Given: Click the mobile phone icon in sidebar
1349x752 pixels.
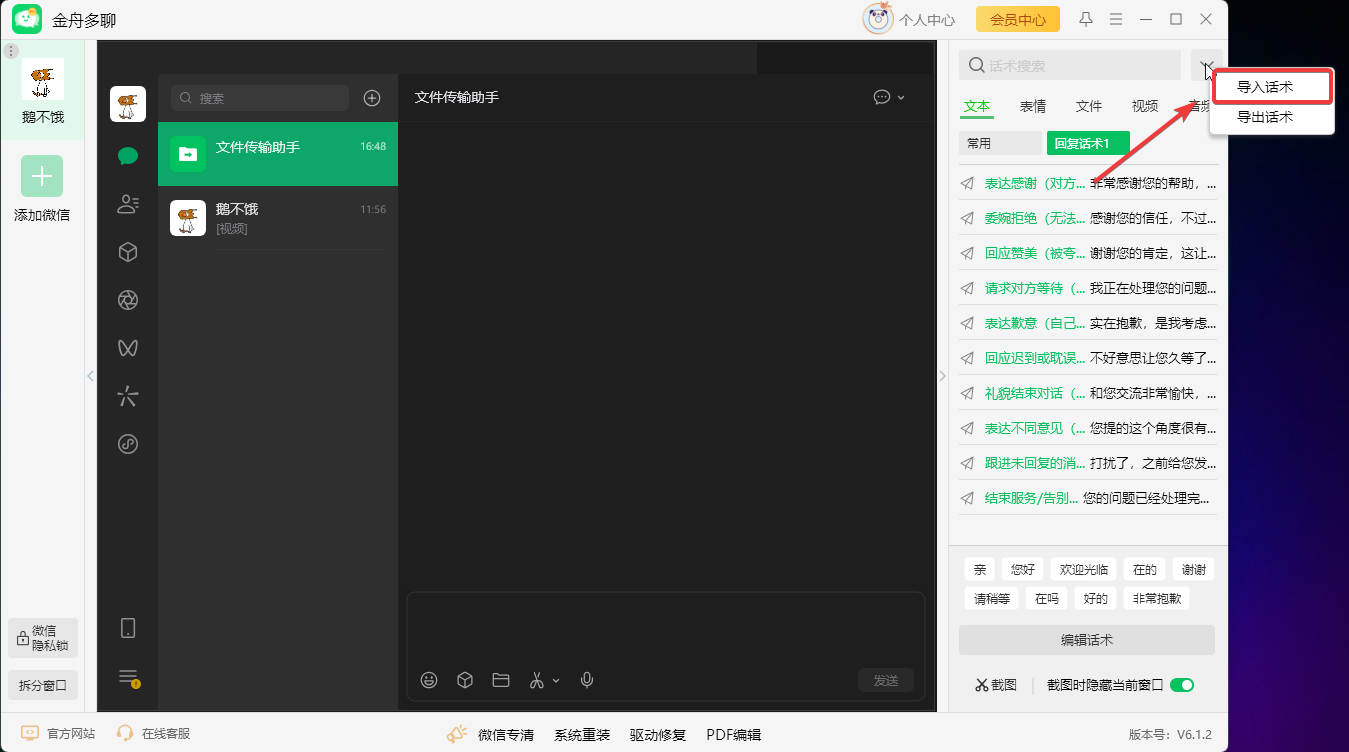Looking at the screenshot, I should (128, 628).
